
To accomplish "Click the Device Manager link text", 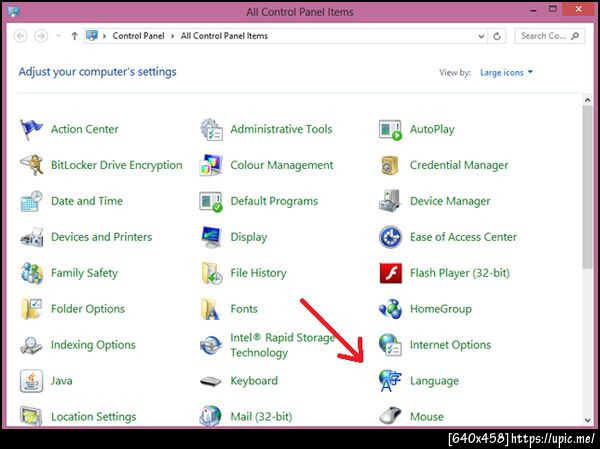I will point(450,201).
